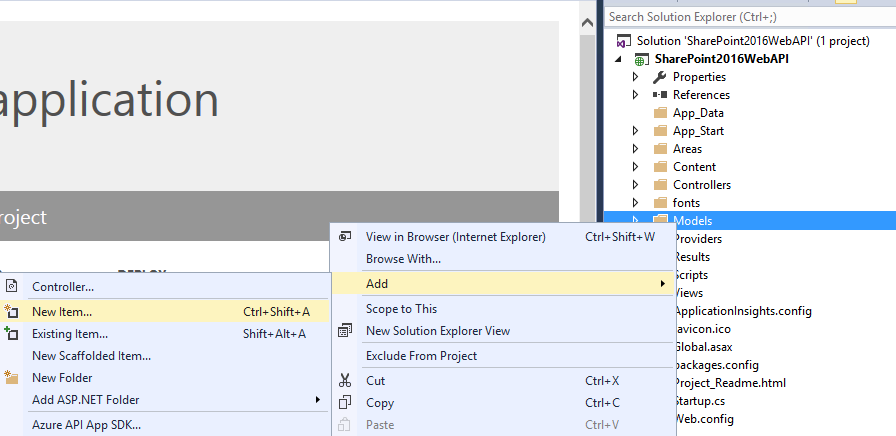Click the solution icon beside Solution 'SharePoint2016WebAPI'
Image resolution: width=896 pixels, height=436 pixels.
624,41
